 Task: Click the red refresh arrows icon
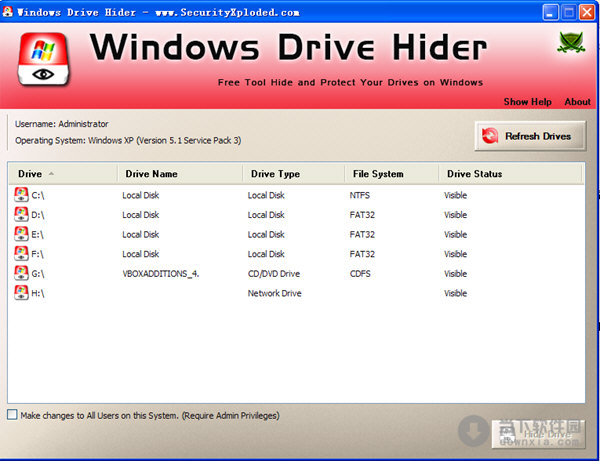[490, 136]
